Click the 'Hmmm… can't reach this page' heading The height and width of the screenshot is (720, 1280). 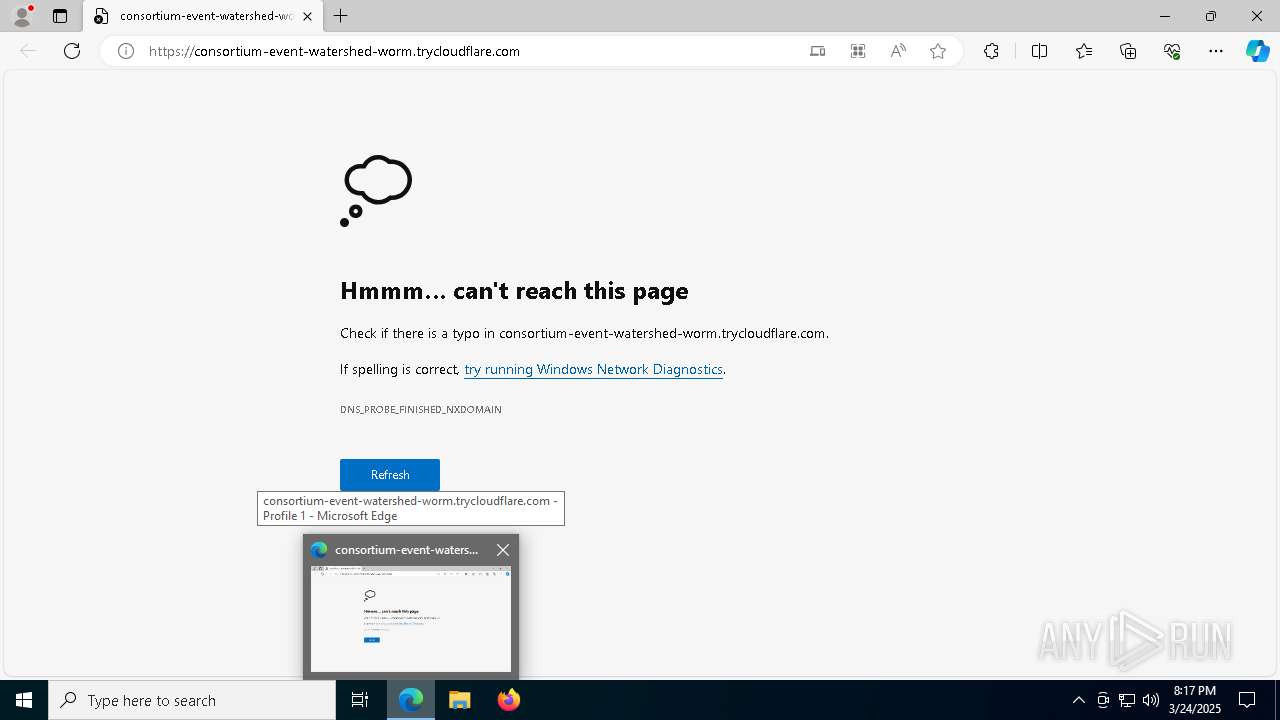(x=514, y=291)
